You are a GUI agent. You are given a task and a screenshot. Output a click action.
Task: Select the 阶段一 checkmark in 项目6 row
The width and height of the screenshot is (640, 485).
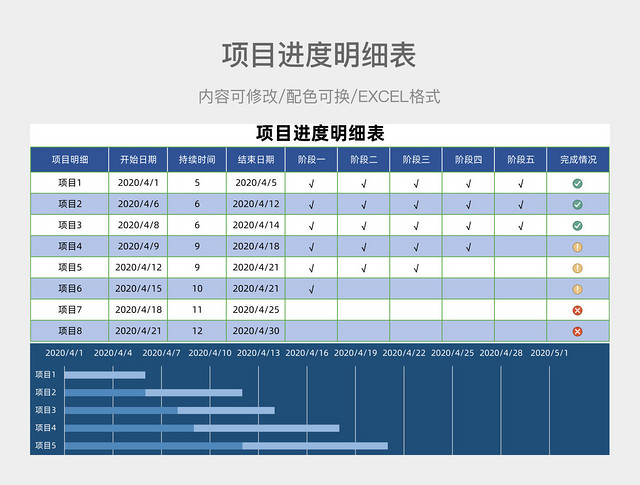[311, 290]
